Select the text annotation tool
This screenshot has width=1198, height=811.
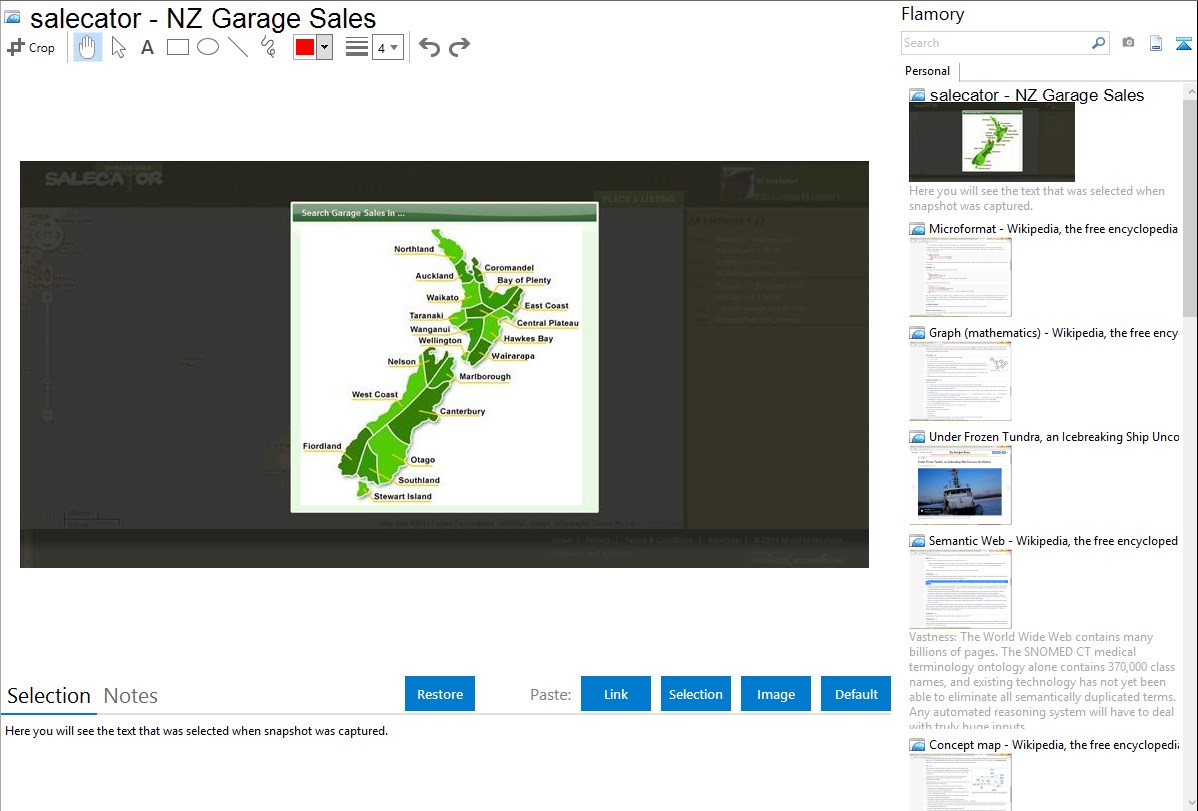[147, 47]
